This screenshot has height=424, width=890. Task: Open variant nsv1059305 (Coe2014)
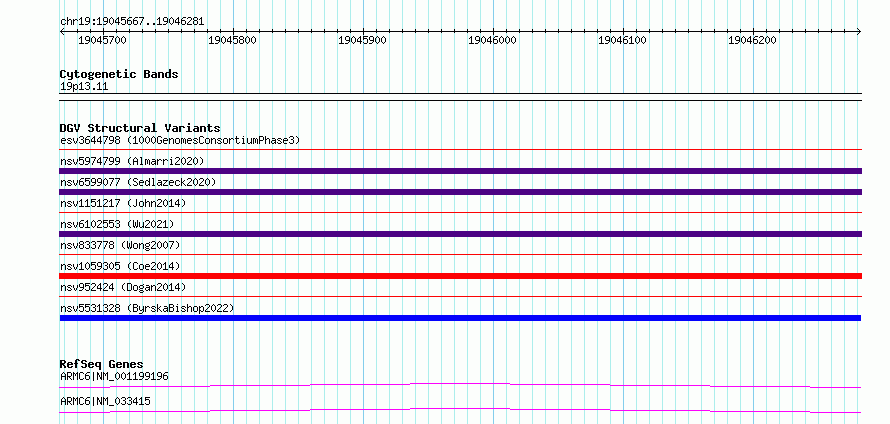[120, 266]
